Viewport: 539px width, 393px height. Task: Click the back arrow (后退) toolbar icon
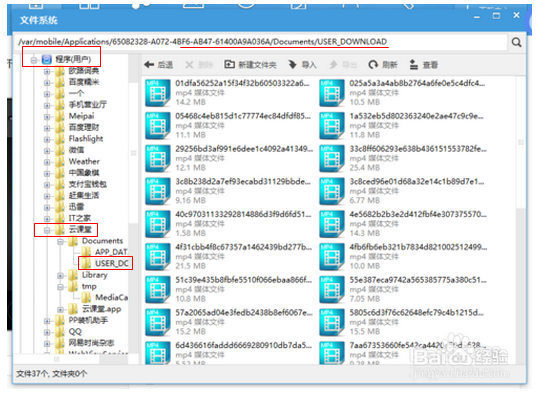point(149,65)
